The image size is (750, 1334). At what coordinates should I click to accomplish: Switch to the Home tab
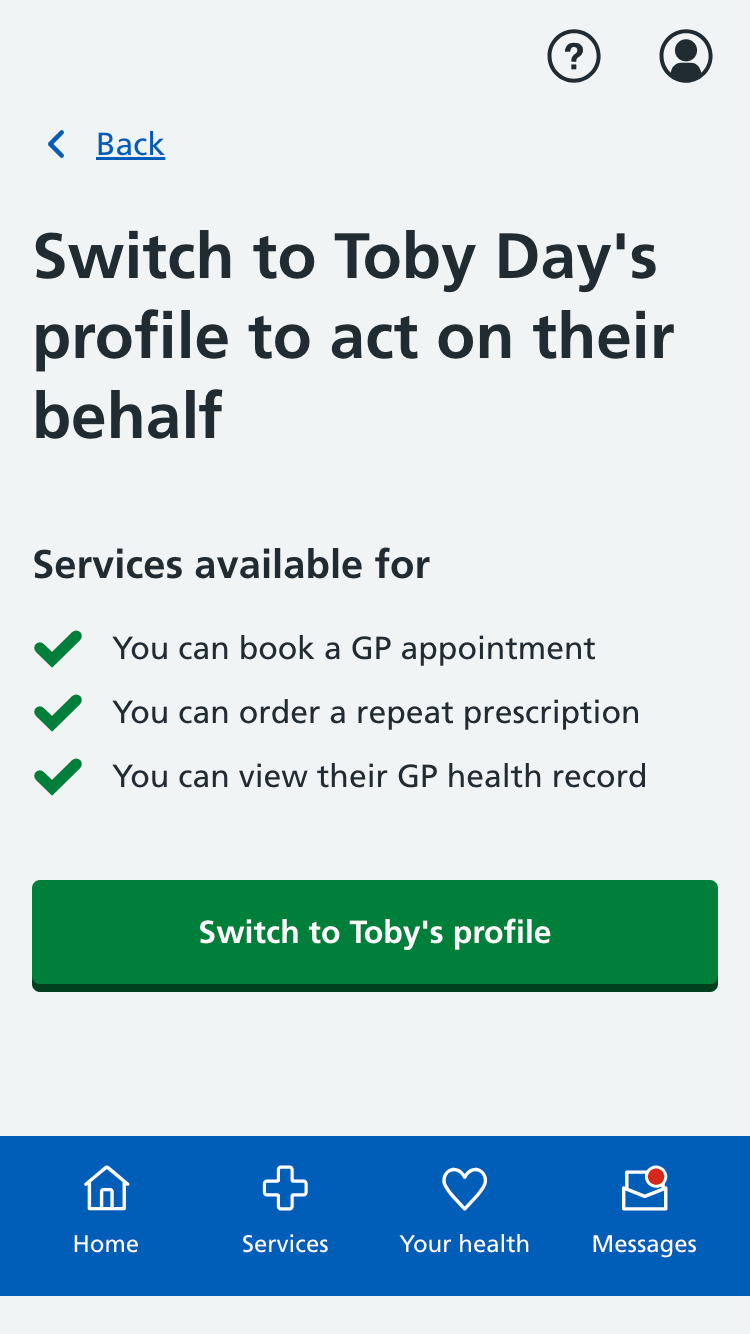pos(105,1210)
